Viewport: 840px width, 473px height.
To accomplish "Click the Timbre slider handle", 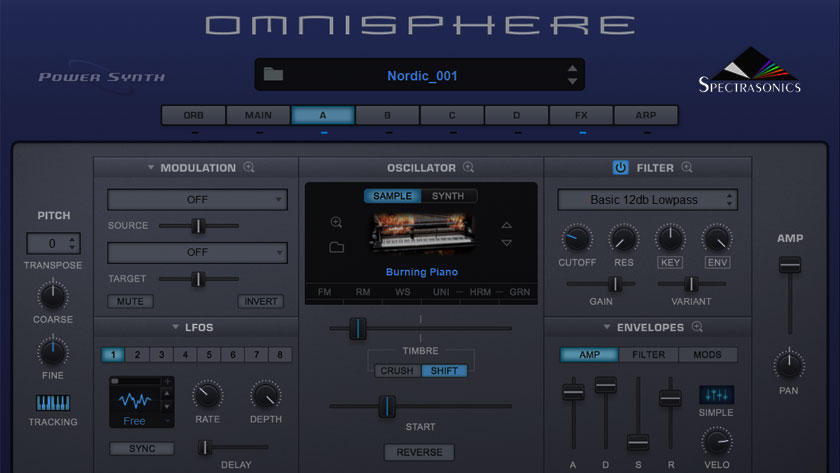I will 357,328.
